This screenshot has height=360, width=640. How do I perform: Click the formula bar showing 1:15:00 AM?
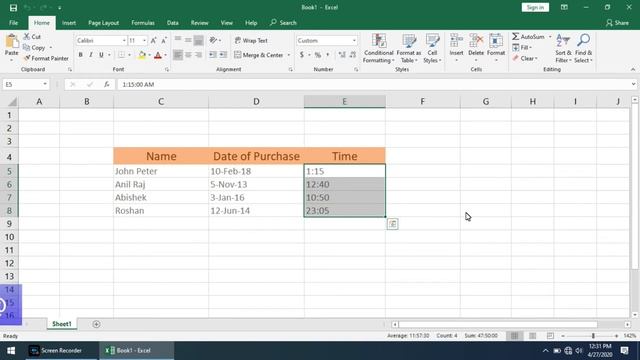(373, 84)
